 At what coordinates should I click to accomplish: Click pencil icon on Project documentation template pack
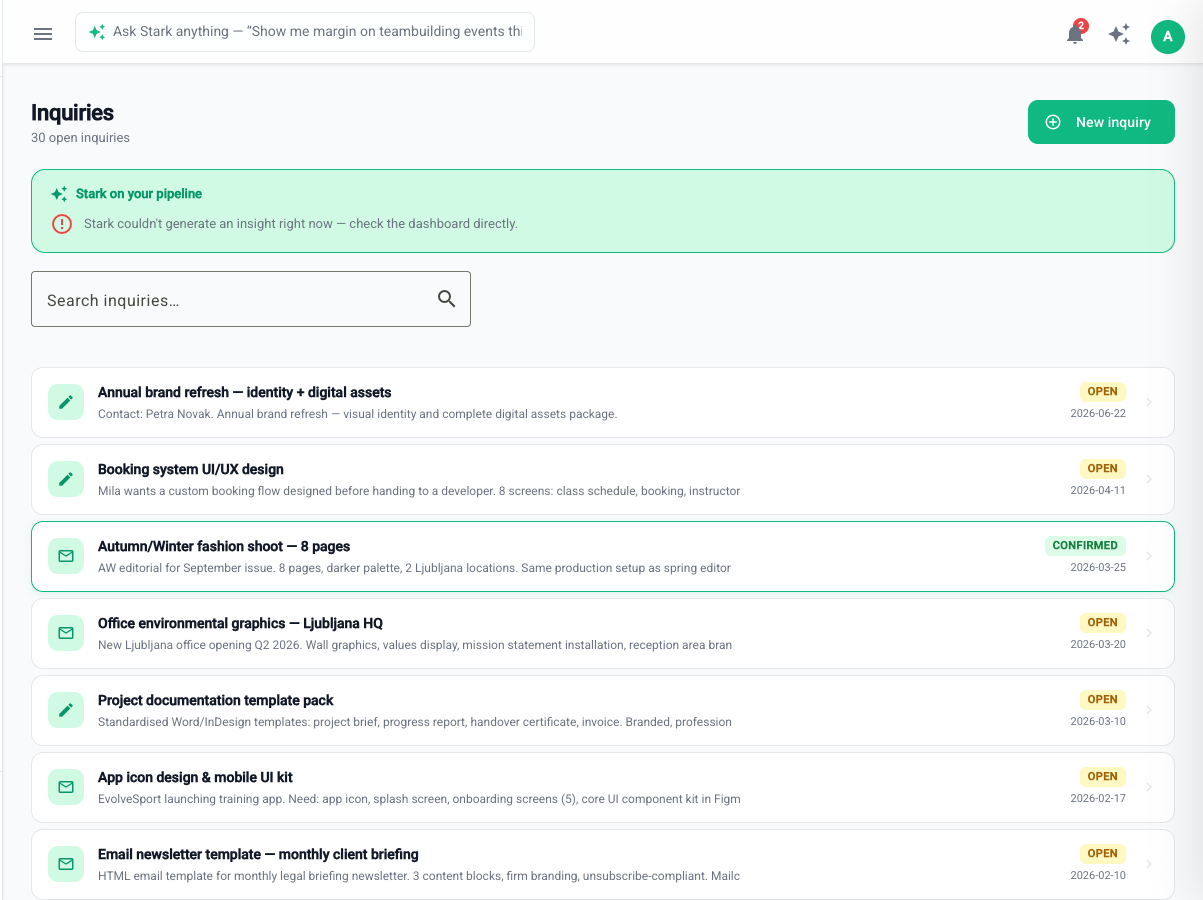[x=66, y=710]
